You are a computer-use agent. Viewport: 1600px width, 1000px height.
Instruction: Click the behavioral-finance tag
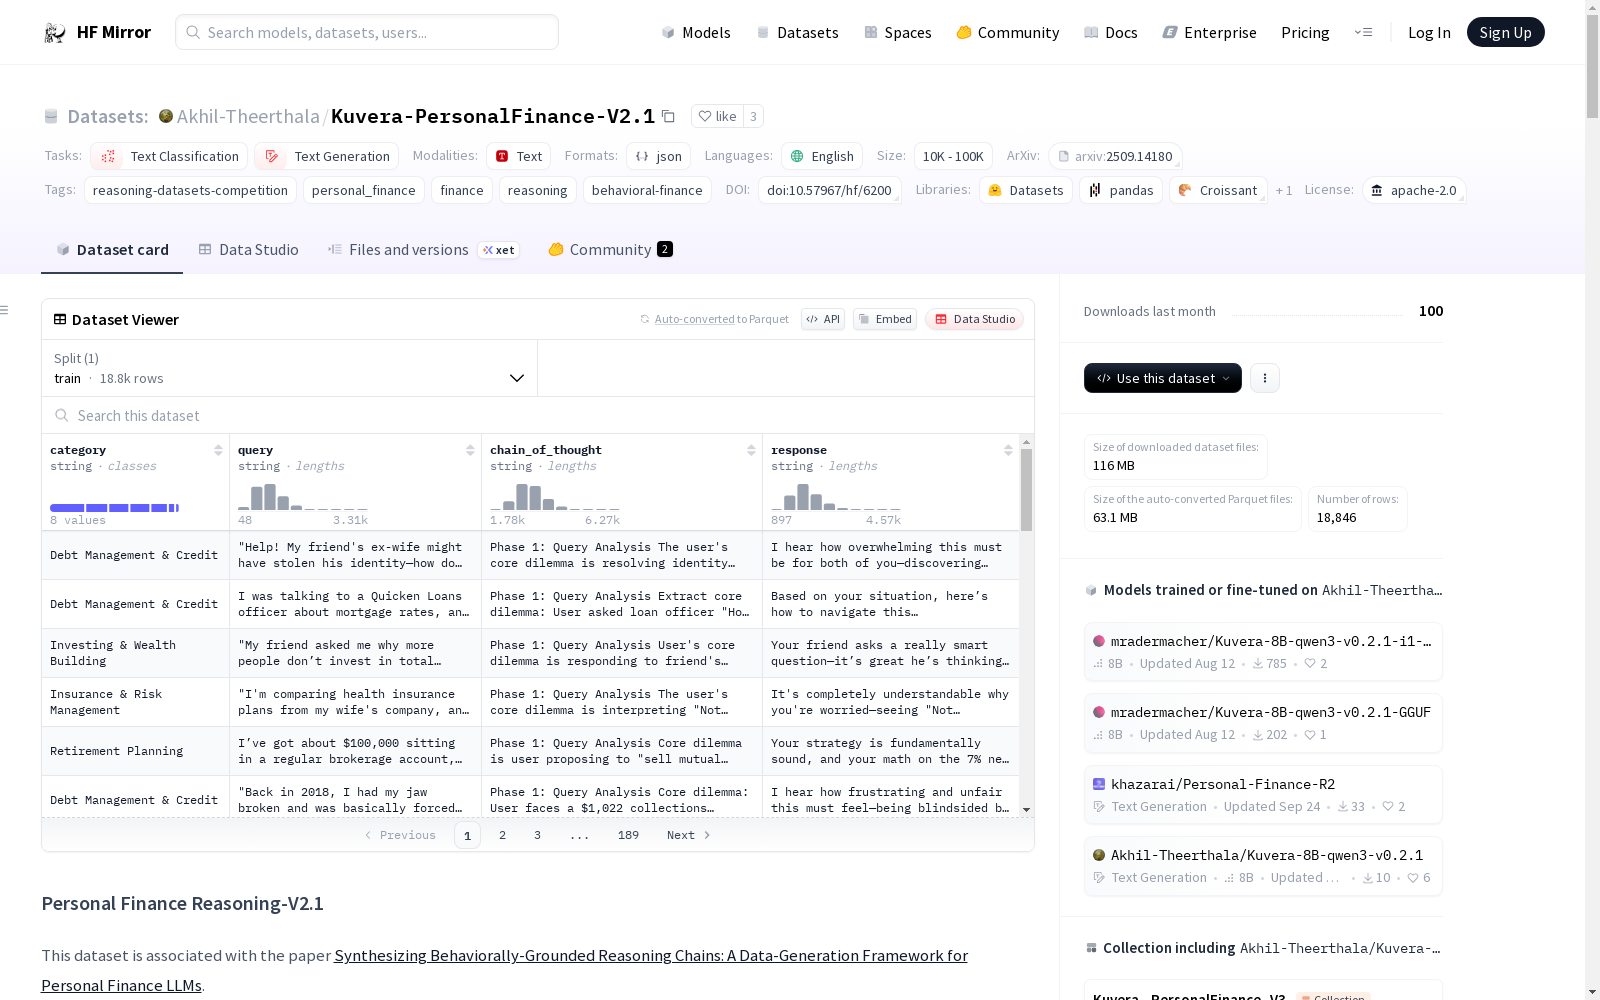[x=647, y=190]
